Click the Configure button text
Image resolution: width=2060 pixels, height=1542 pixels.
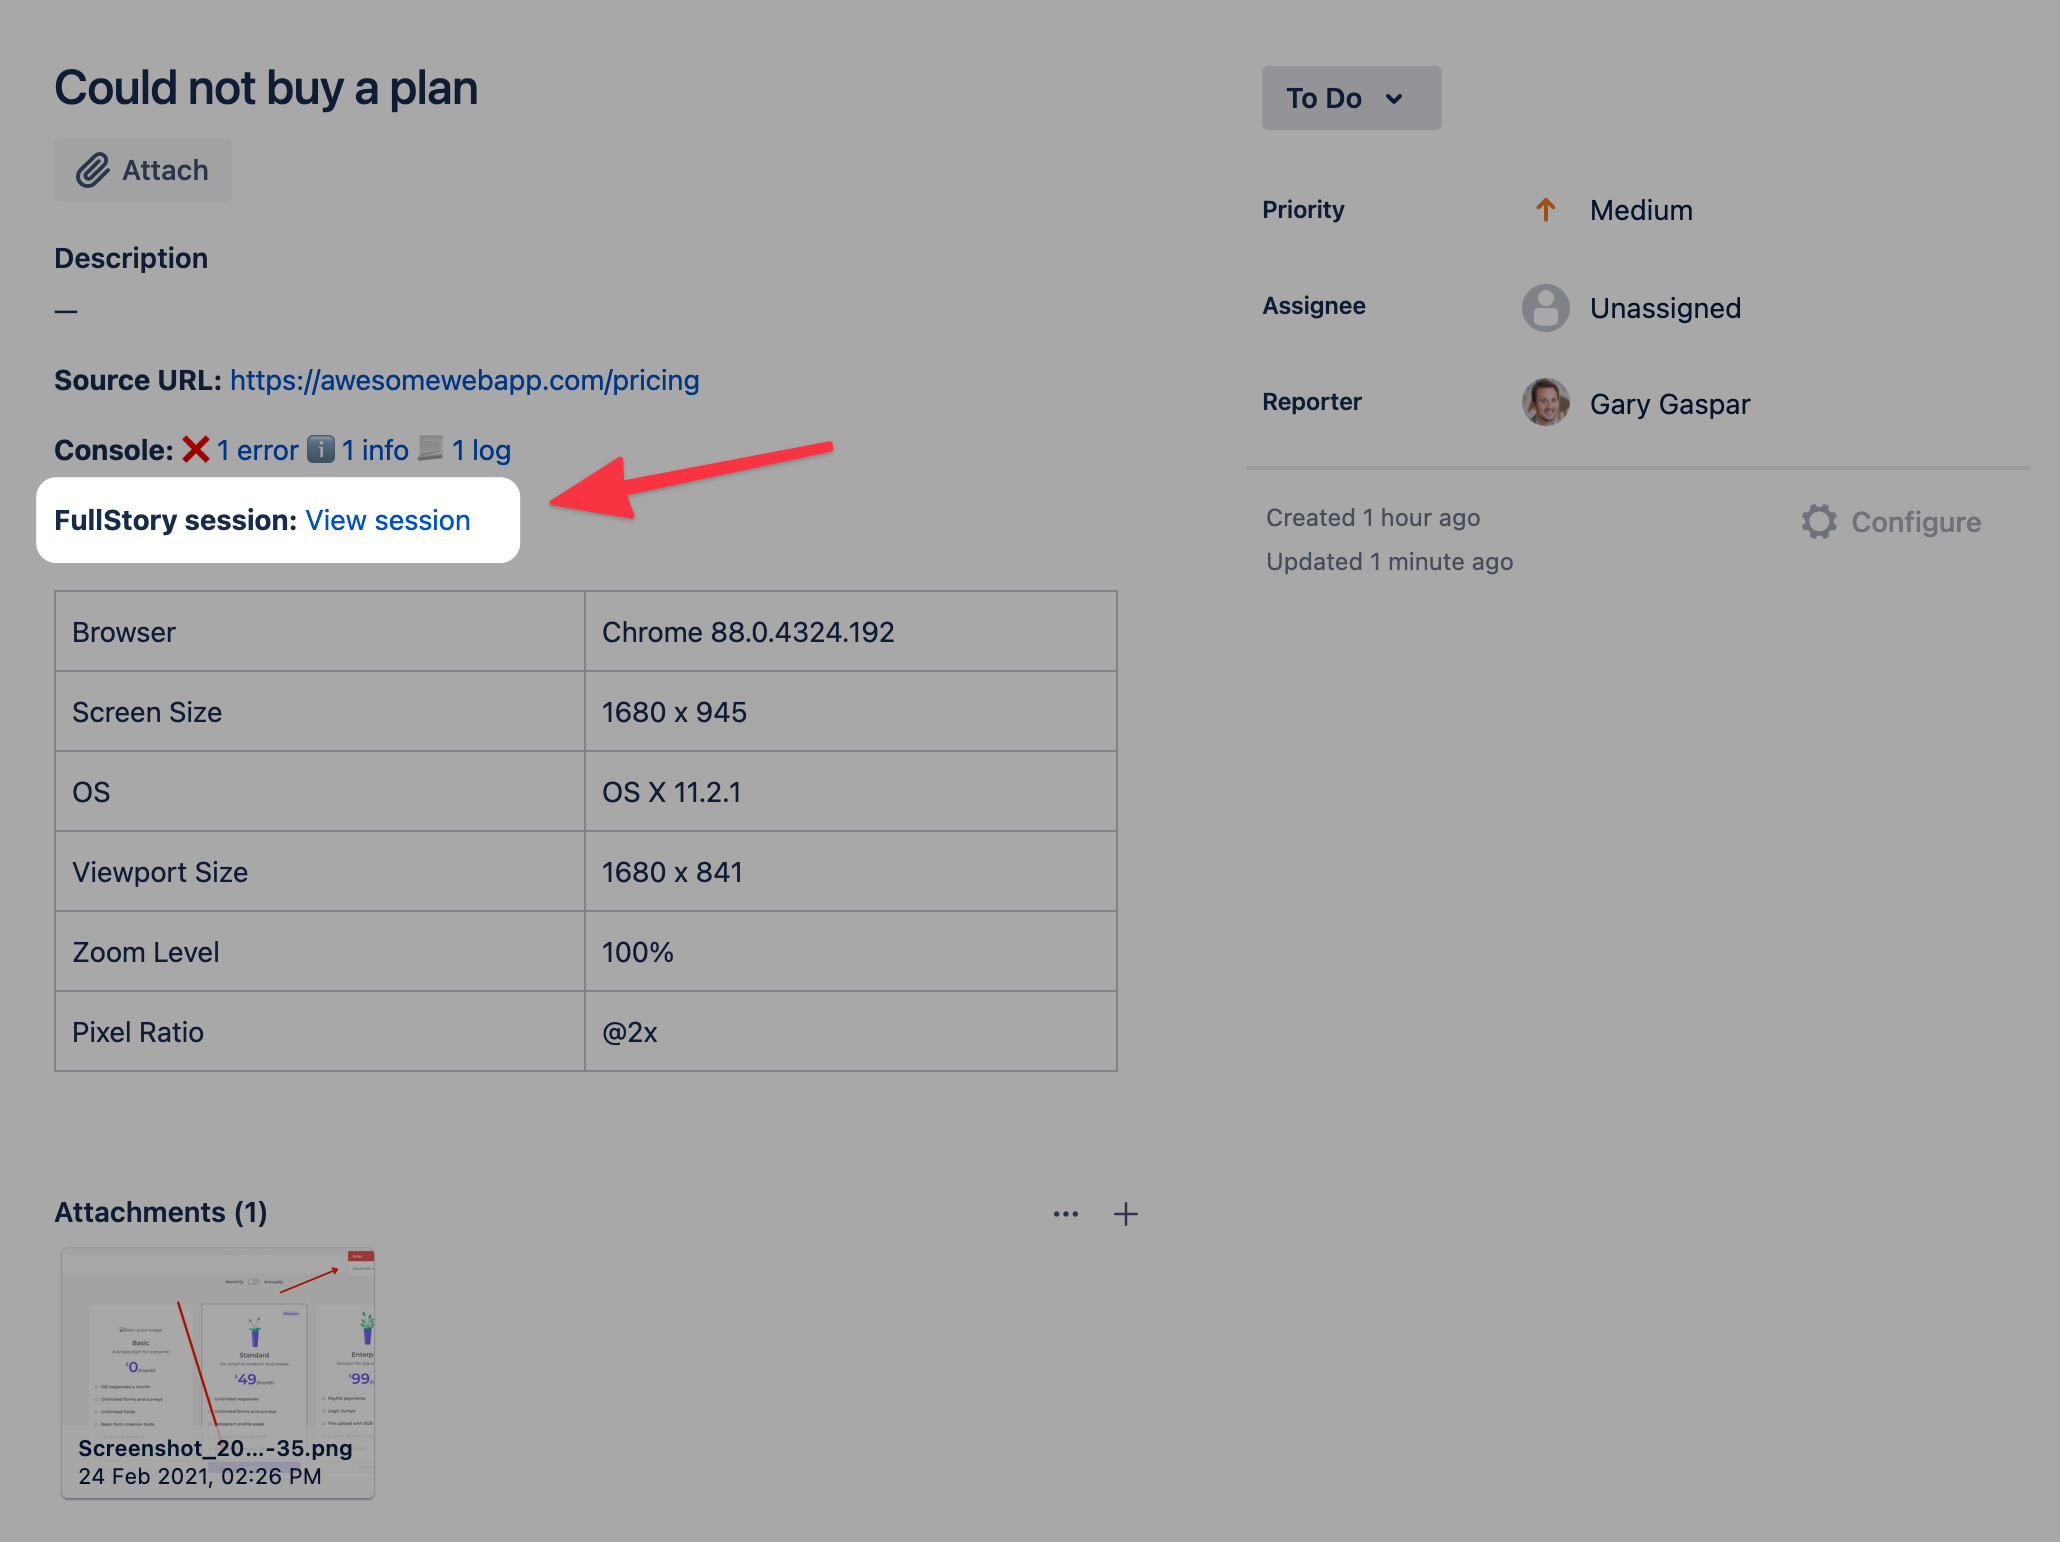(x=1915, y=522)
